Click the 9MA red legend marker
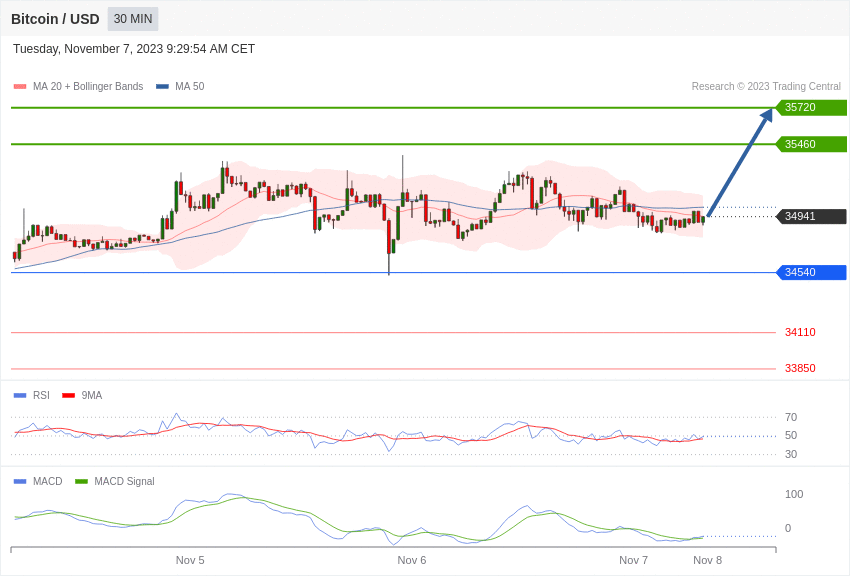This screenshot has height=576, width=850. pos(68,396)
